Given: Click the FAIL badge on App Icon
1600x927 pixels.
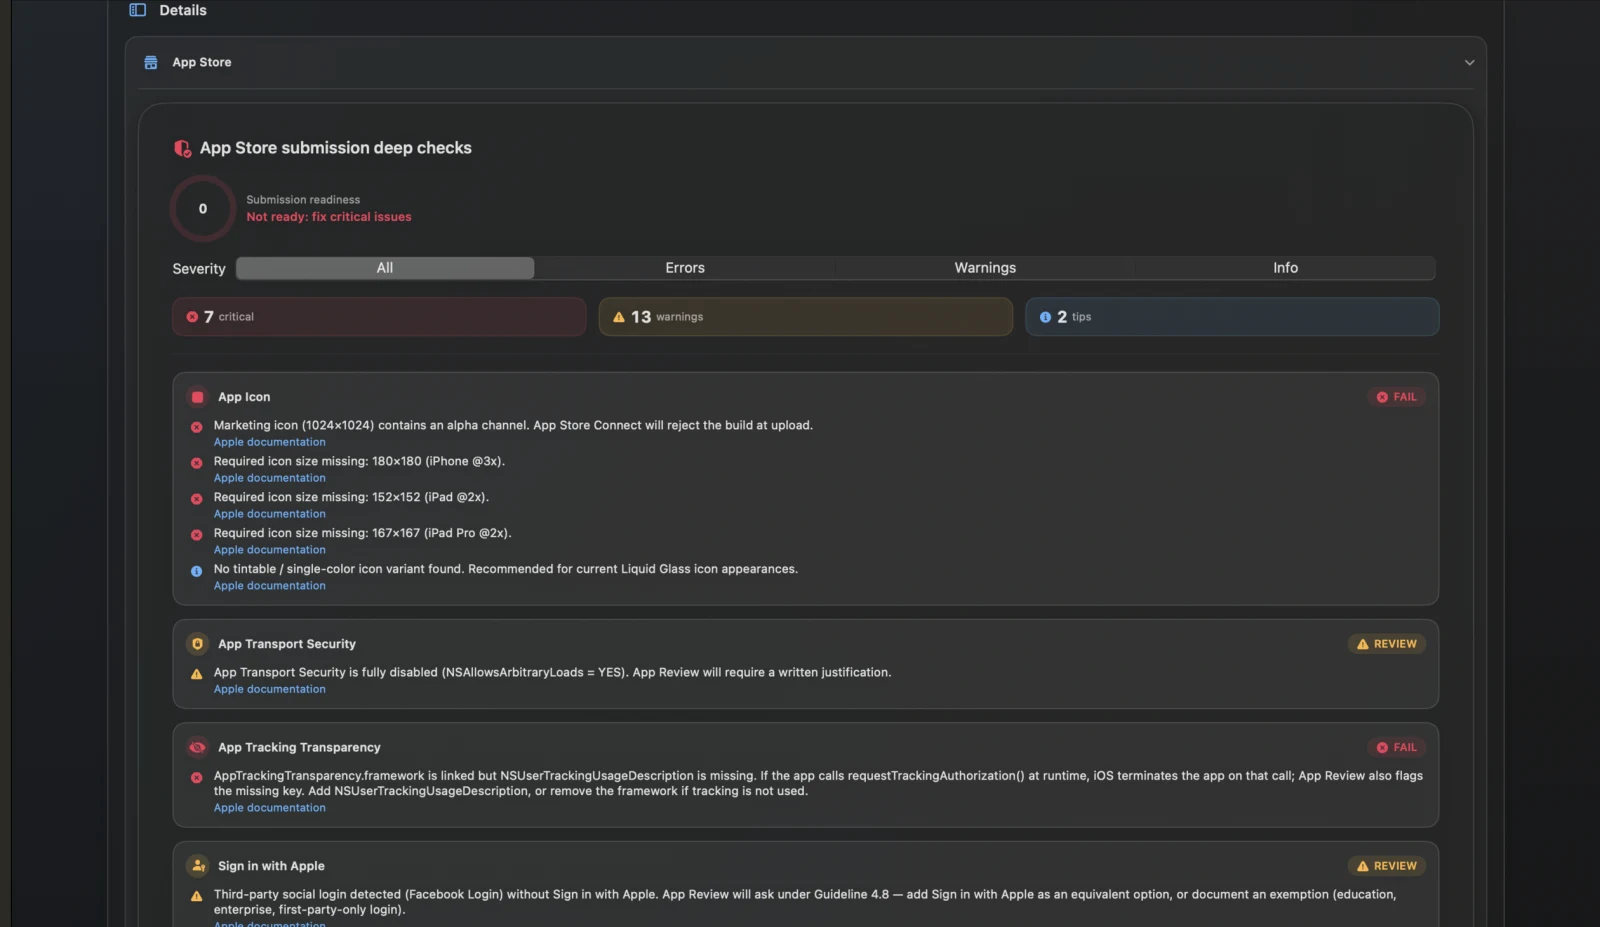Looking at the screenshot, I should pyautogui.click(x=1396, y=397).
